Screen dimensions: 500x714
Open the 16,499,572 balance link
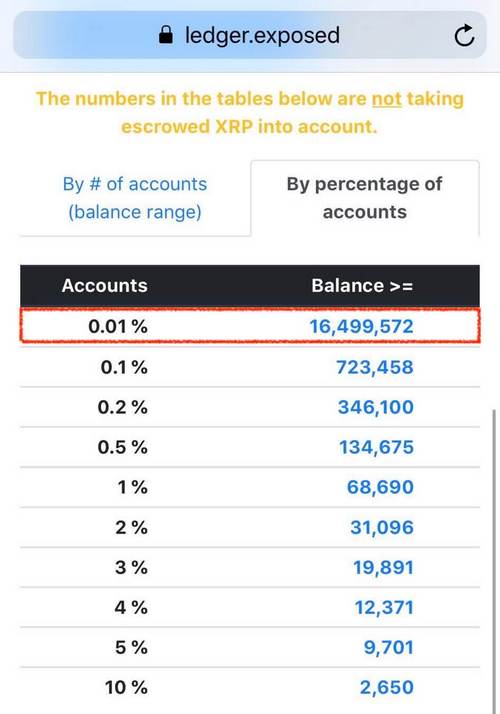point(362,326)
